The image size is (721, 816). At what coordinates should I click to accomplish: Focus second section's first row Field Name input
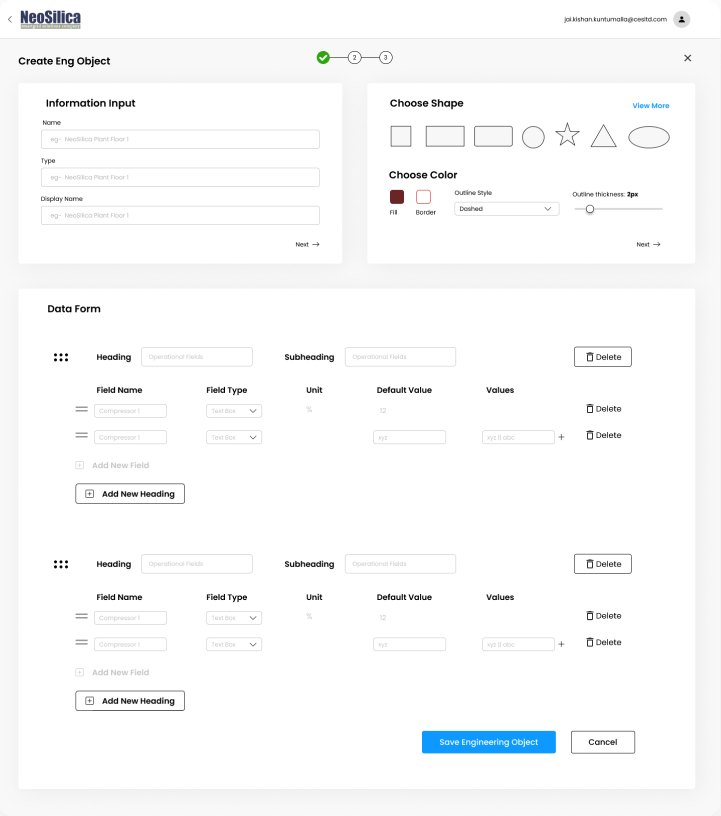pyautogui.click(x=130, y=618)
